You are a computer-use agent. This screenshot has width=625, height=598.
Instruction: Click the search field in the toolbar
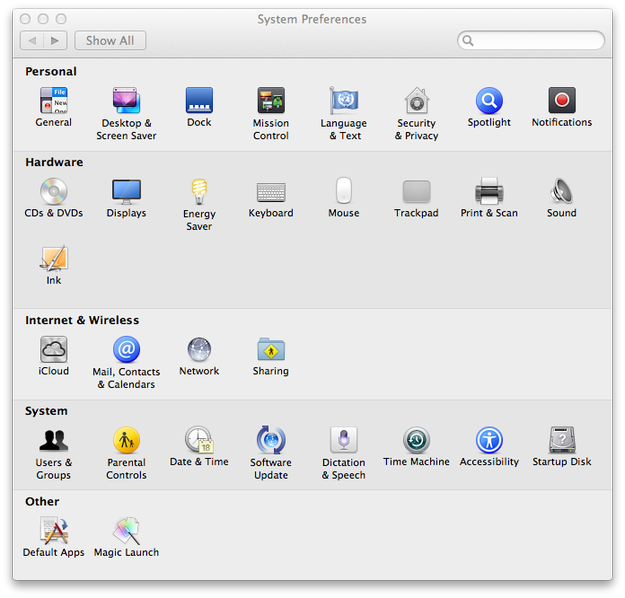[x=531, y=41]
